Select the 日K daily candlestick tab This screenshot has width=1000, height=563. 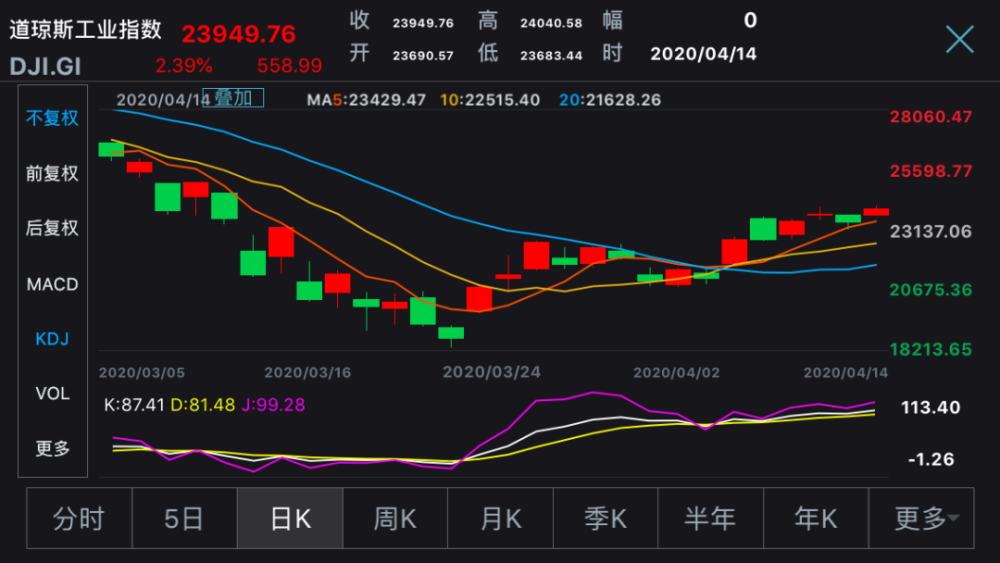coord(290,518)
